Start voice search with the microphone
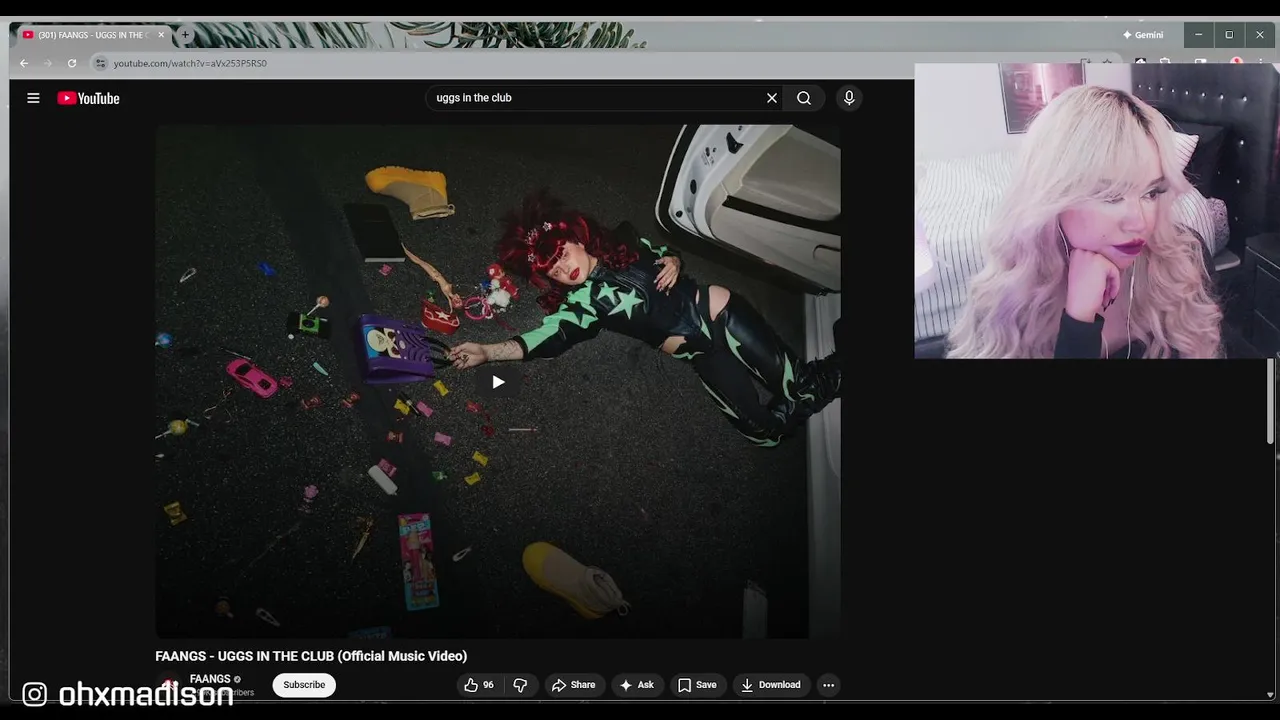Viewport: 1280px width, 720px height. [849, 98]
